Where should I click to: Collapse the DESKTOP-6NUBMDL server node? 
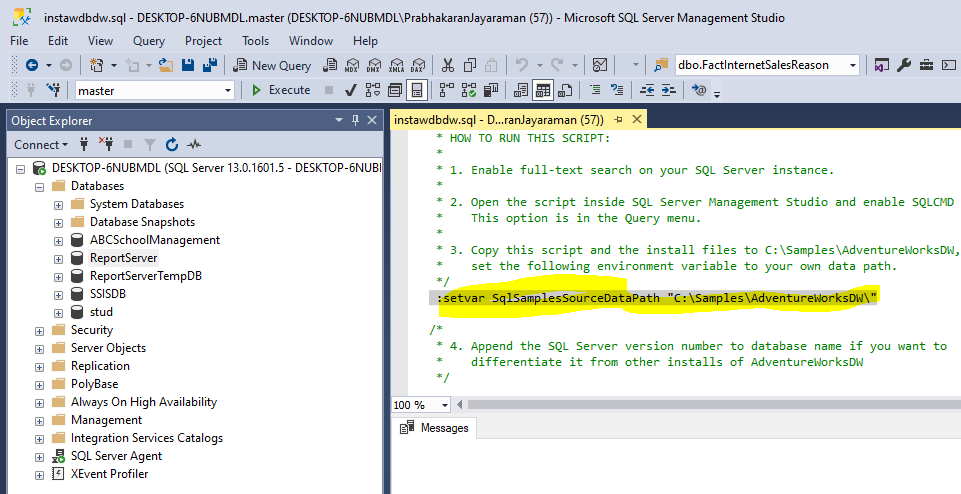20,168
